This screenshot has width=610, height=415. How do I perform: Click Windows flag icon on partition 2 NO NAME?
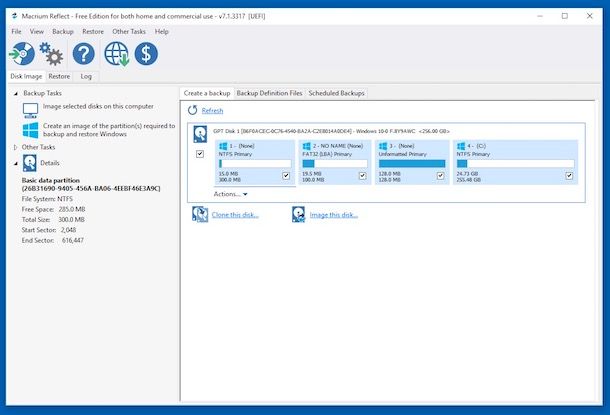point(307,146)
